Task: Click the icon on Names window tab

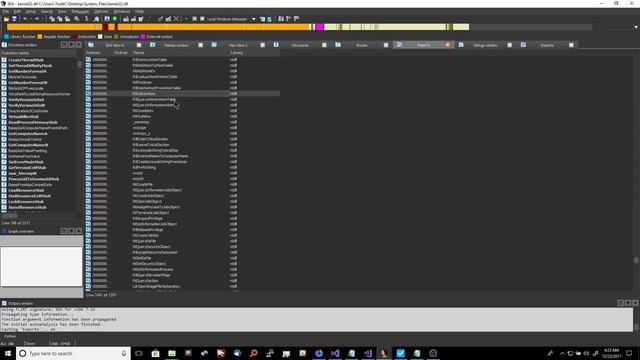Action: 153,45
